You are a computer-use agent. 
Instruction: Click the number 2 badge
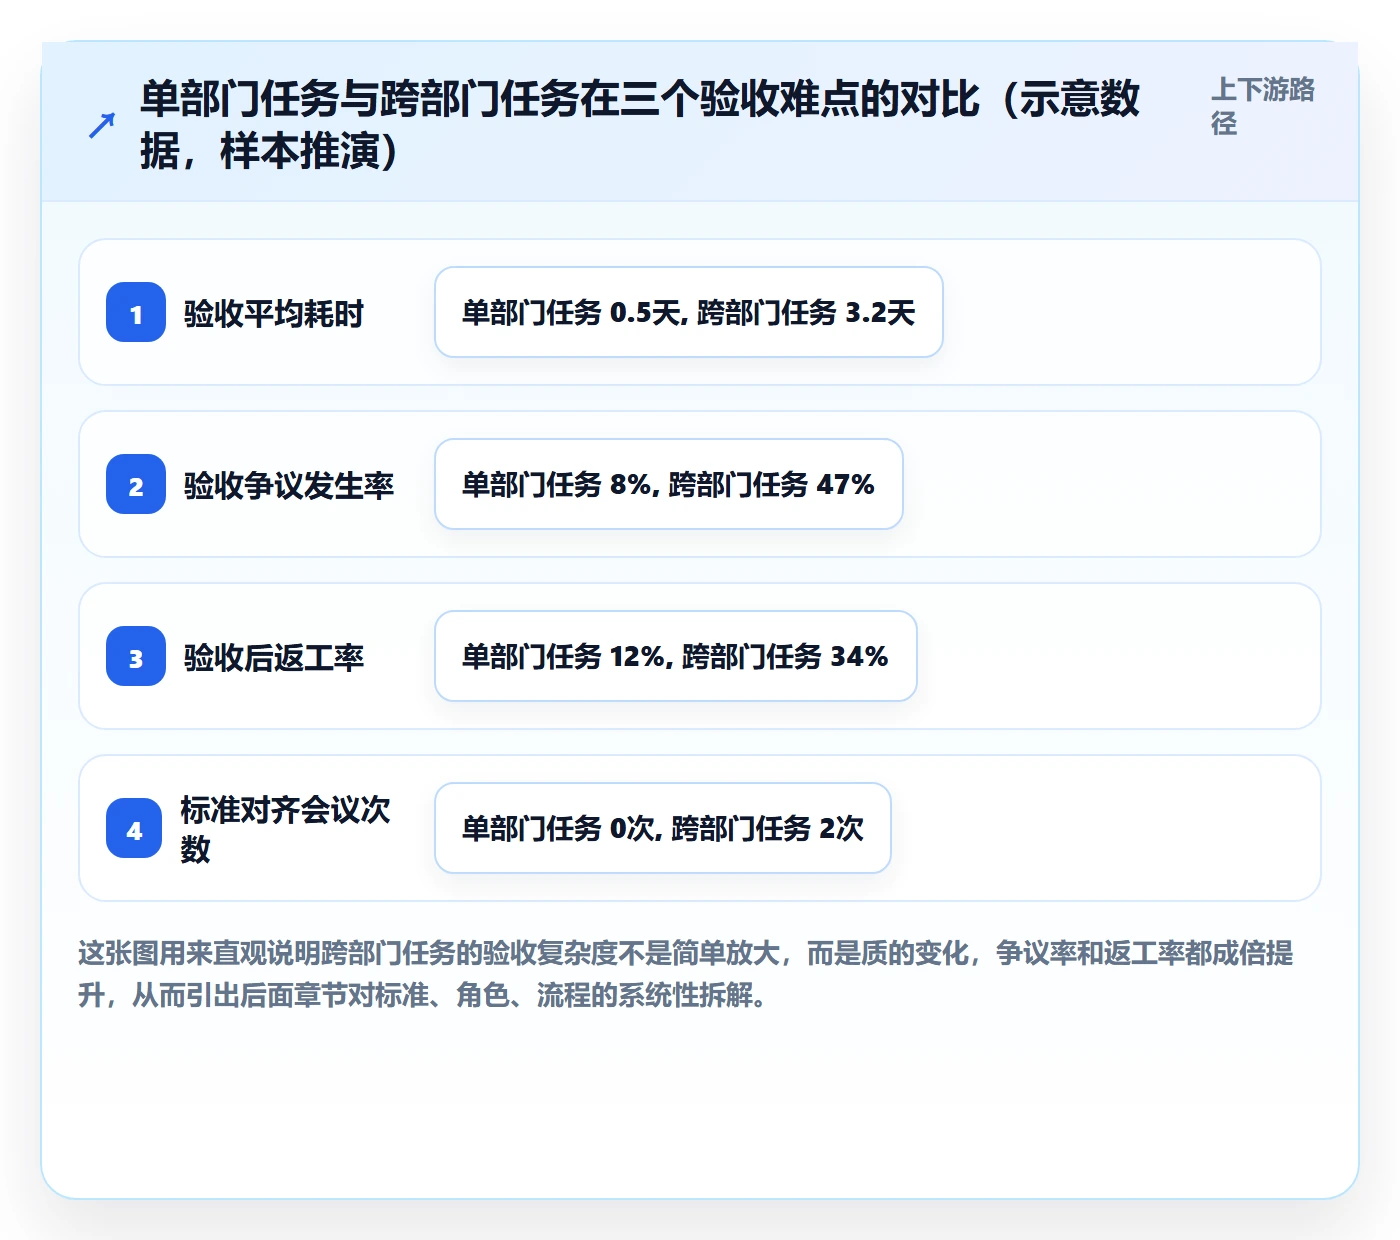pyautogui.click(x=136, y=484)
